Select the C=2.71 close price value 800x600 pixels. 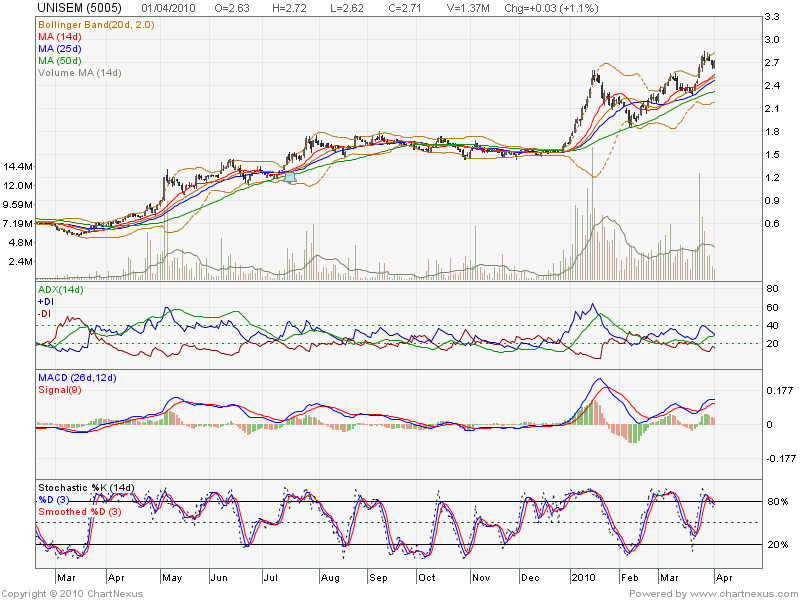click(405, 8)
